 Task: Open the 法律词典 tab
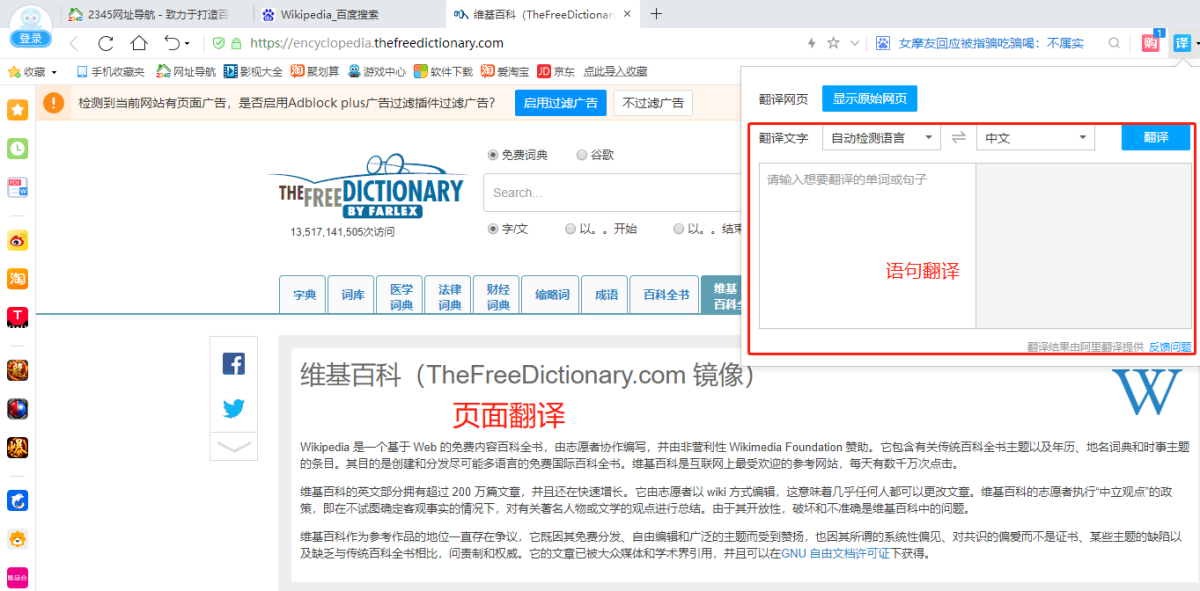point(450,295)
